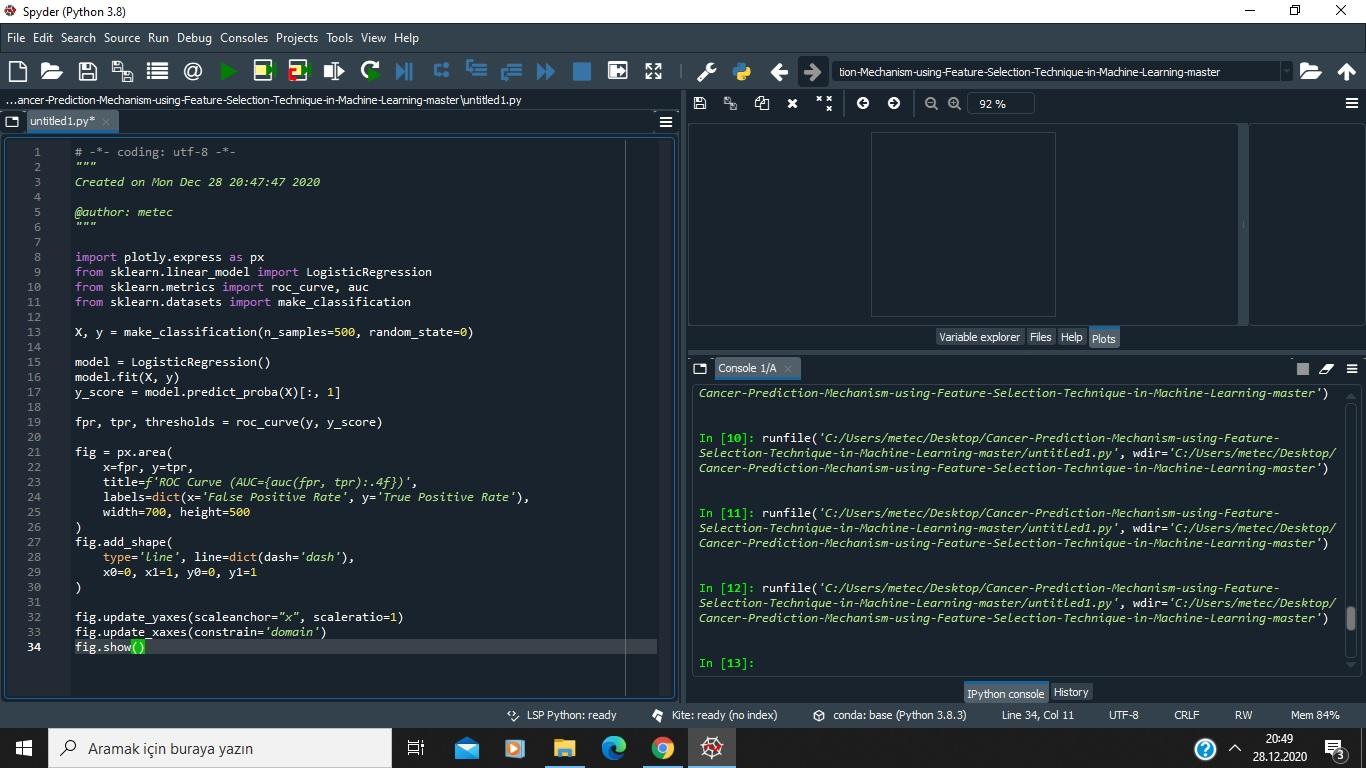Switch to the History tab
The width and height of the screenshot is (1366, 768).
tap(1070, 692)
